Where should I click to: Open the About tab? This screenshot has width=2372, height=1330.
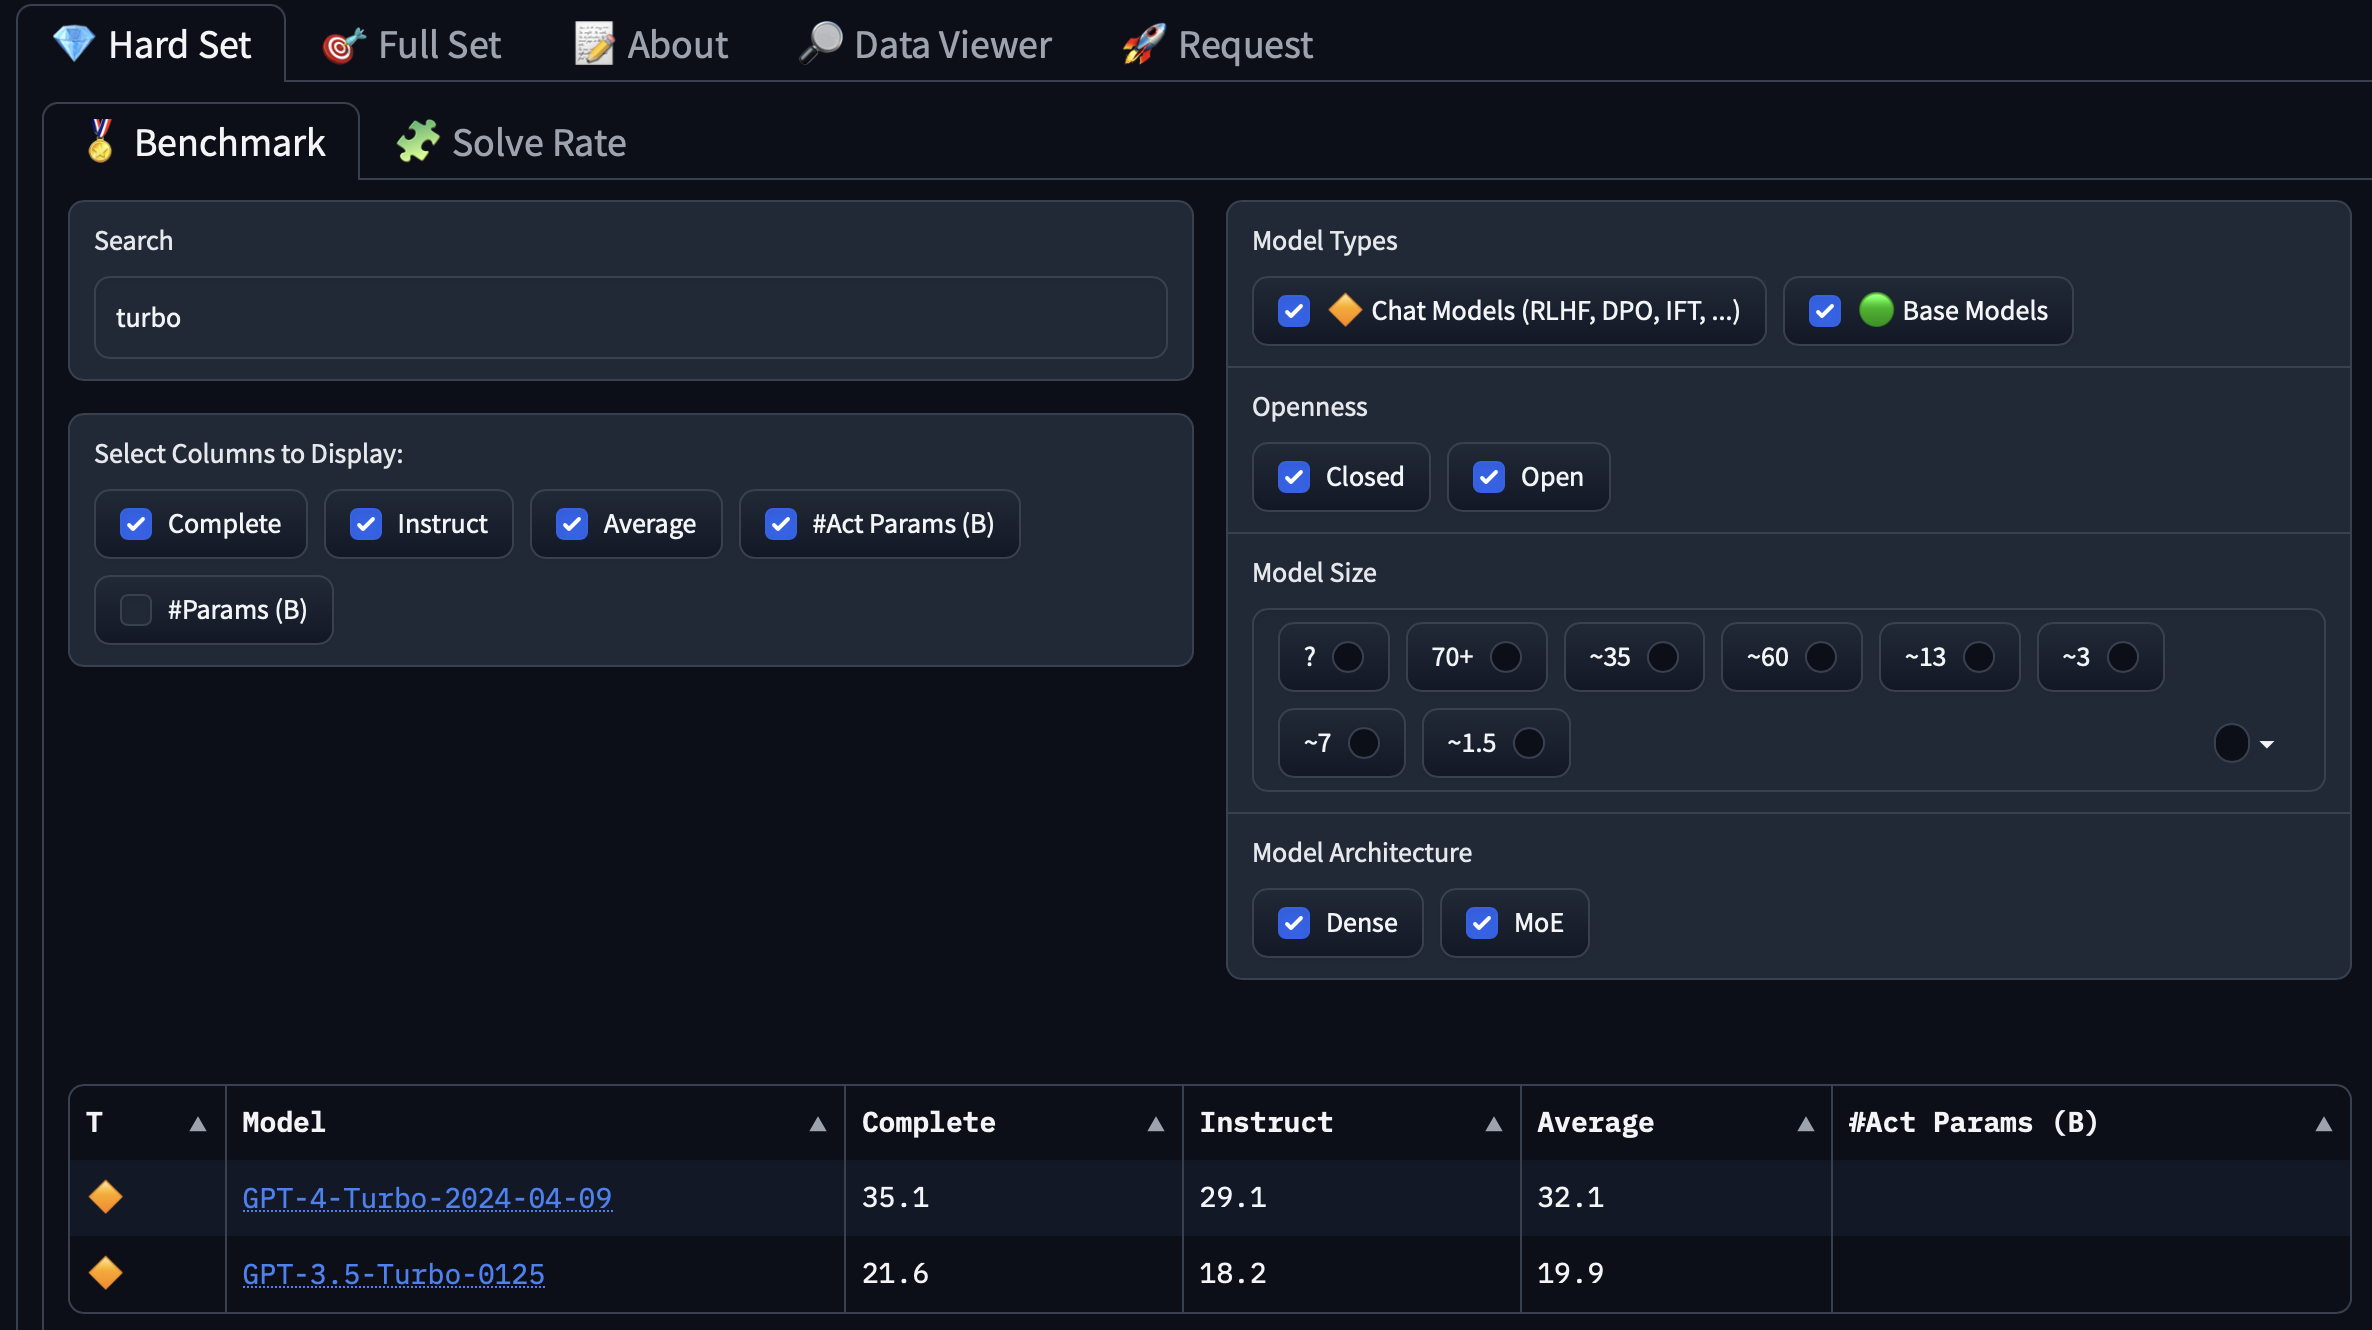651,44
